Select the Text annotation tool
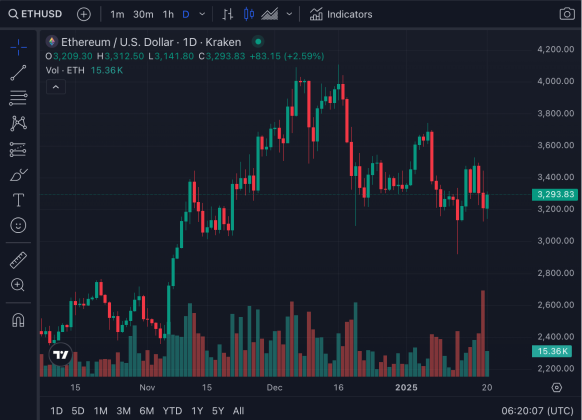582x420 pixels. 18,200
